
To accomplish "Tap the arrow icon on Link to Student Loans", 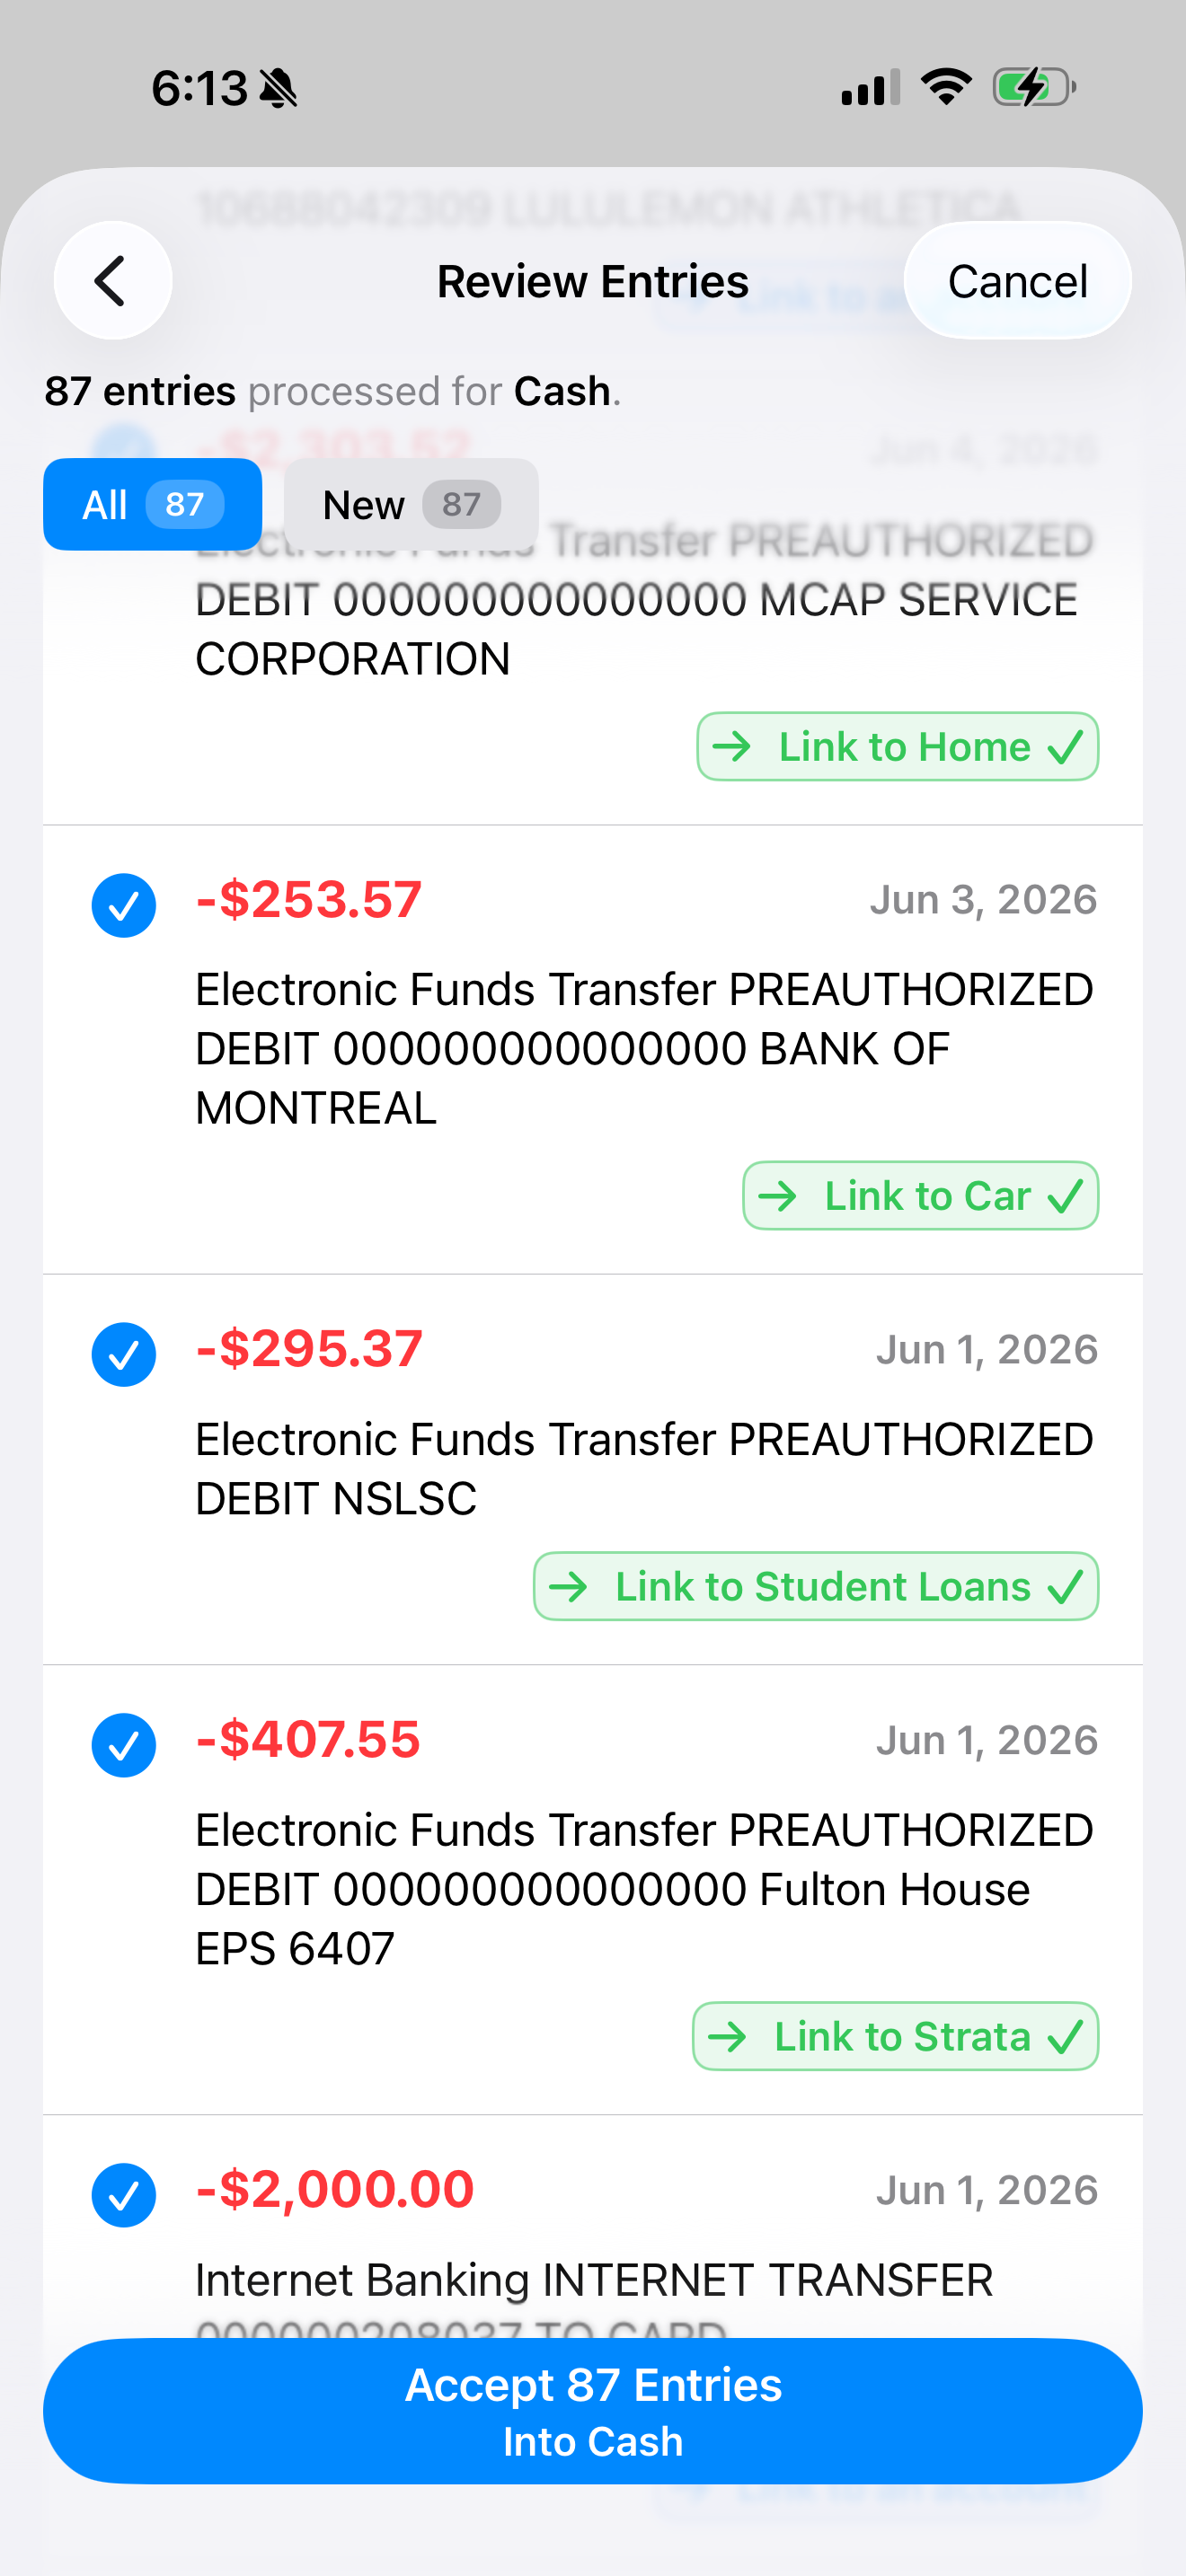I will tap(568, 1587).
